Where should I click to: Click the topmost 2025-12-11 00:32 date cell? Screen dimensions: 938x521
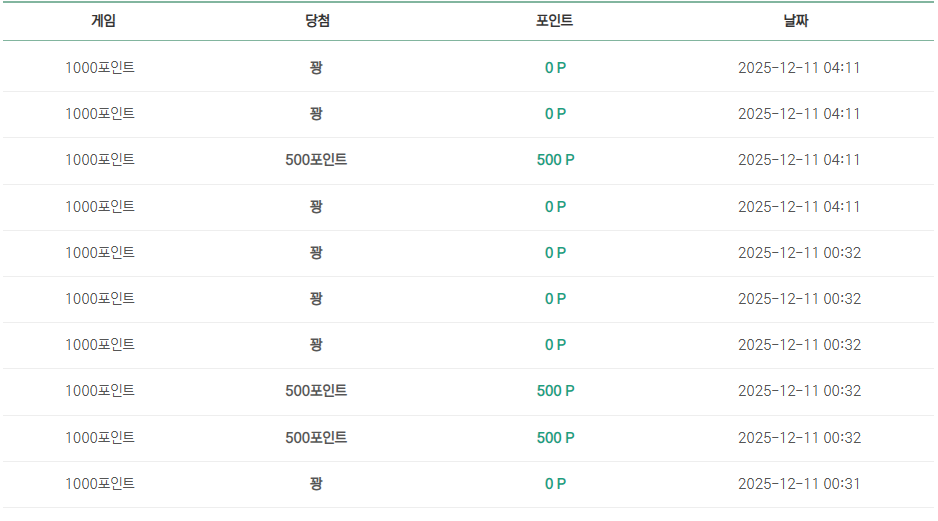pyautogui.click(x=799, y=253)
